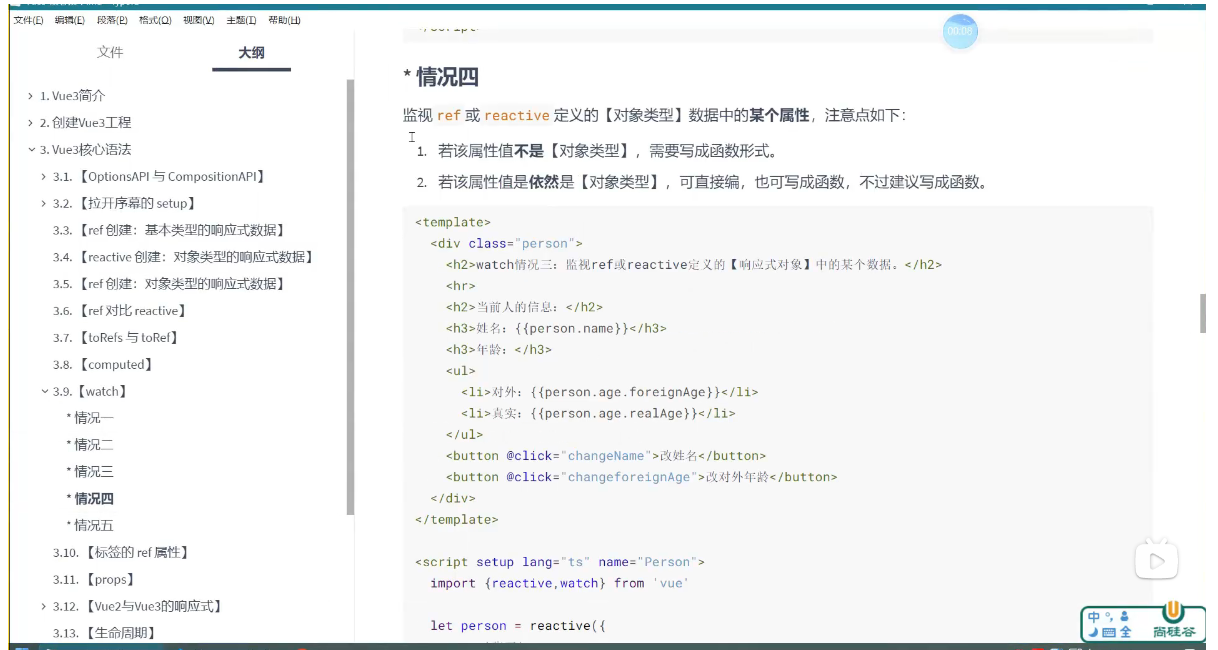Expand the 2. 创建Vue3工程 outline node
1218x650 pixels.
[31, 123]
